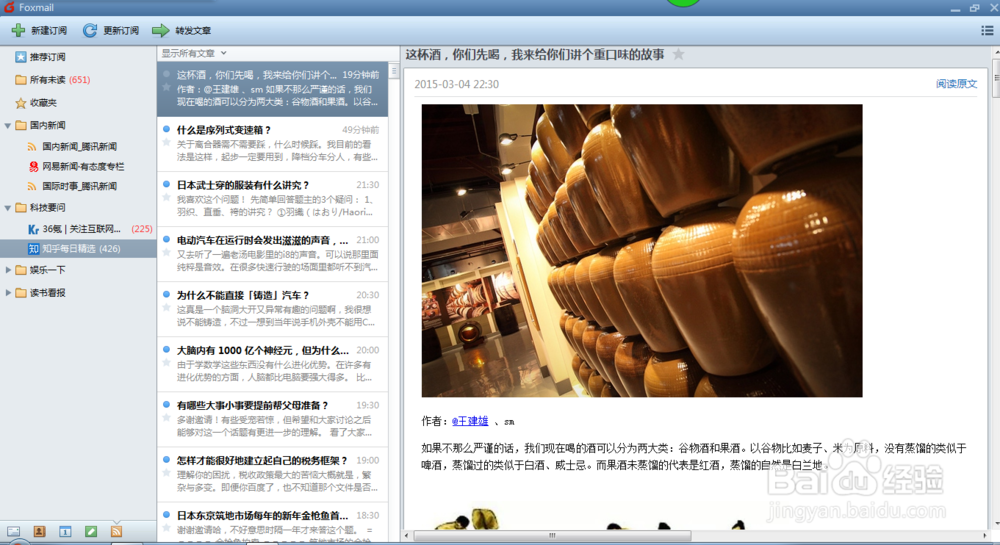Star the open article in reading pane header
This screenshot has height=545, width=1000.
[x=679, y=55]
